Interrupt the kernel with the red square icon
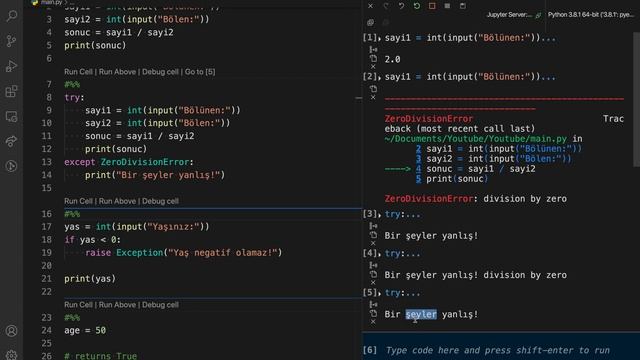This screenshot has height=360, width=640. (x=432, y=6)
